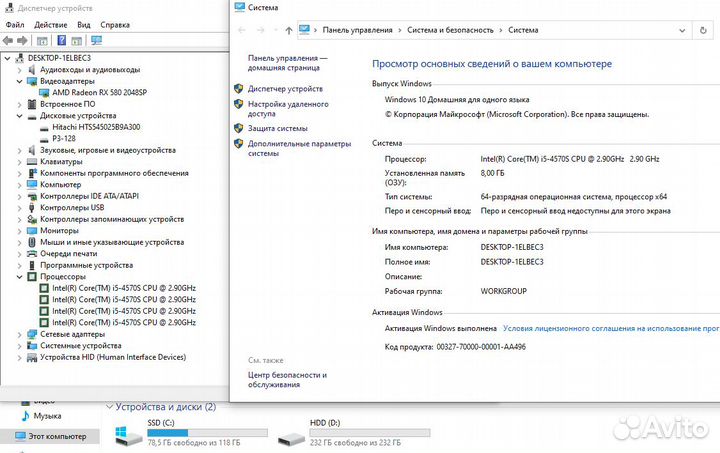Screen dimensions: 720x453
Task: Click the Клавиатуры keyboard icon
Action: pos(32,162)
